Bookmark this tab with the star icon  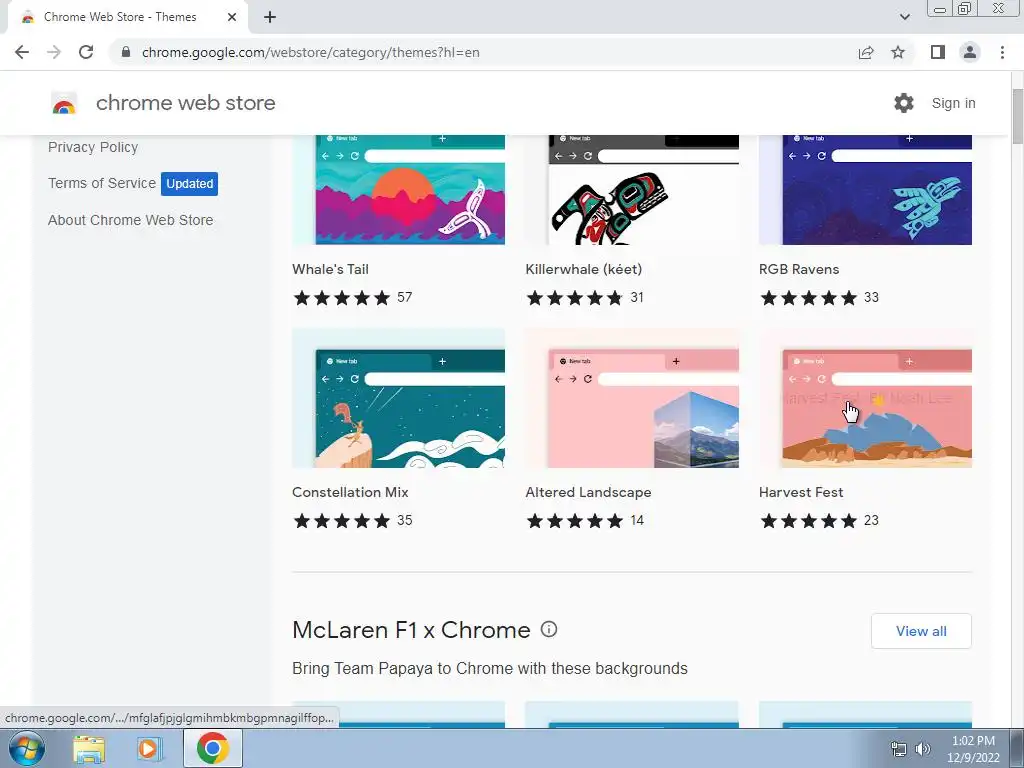pos(898,52)
